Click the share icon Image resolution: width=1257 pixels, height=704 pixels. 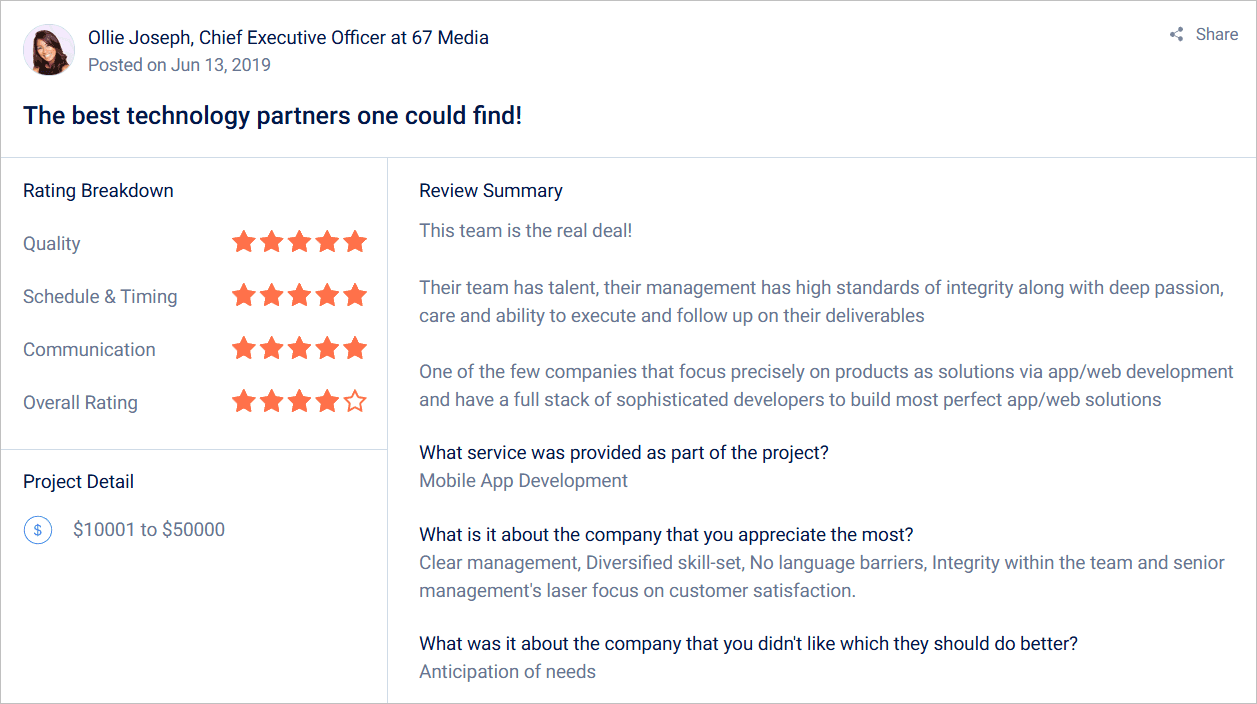click(1177, 35)
